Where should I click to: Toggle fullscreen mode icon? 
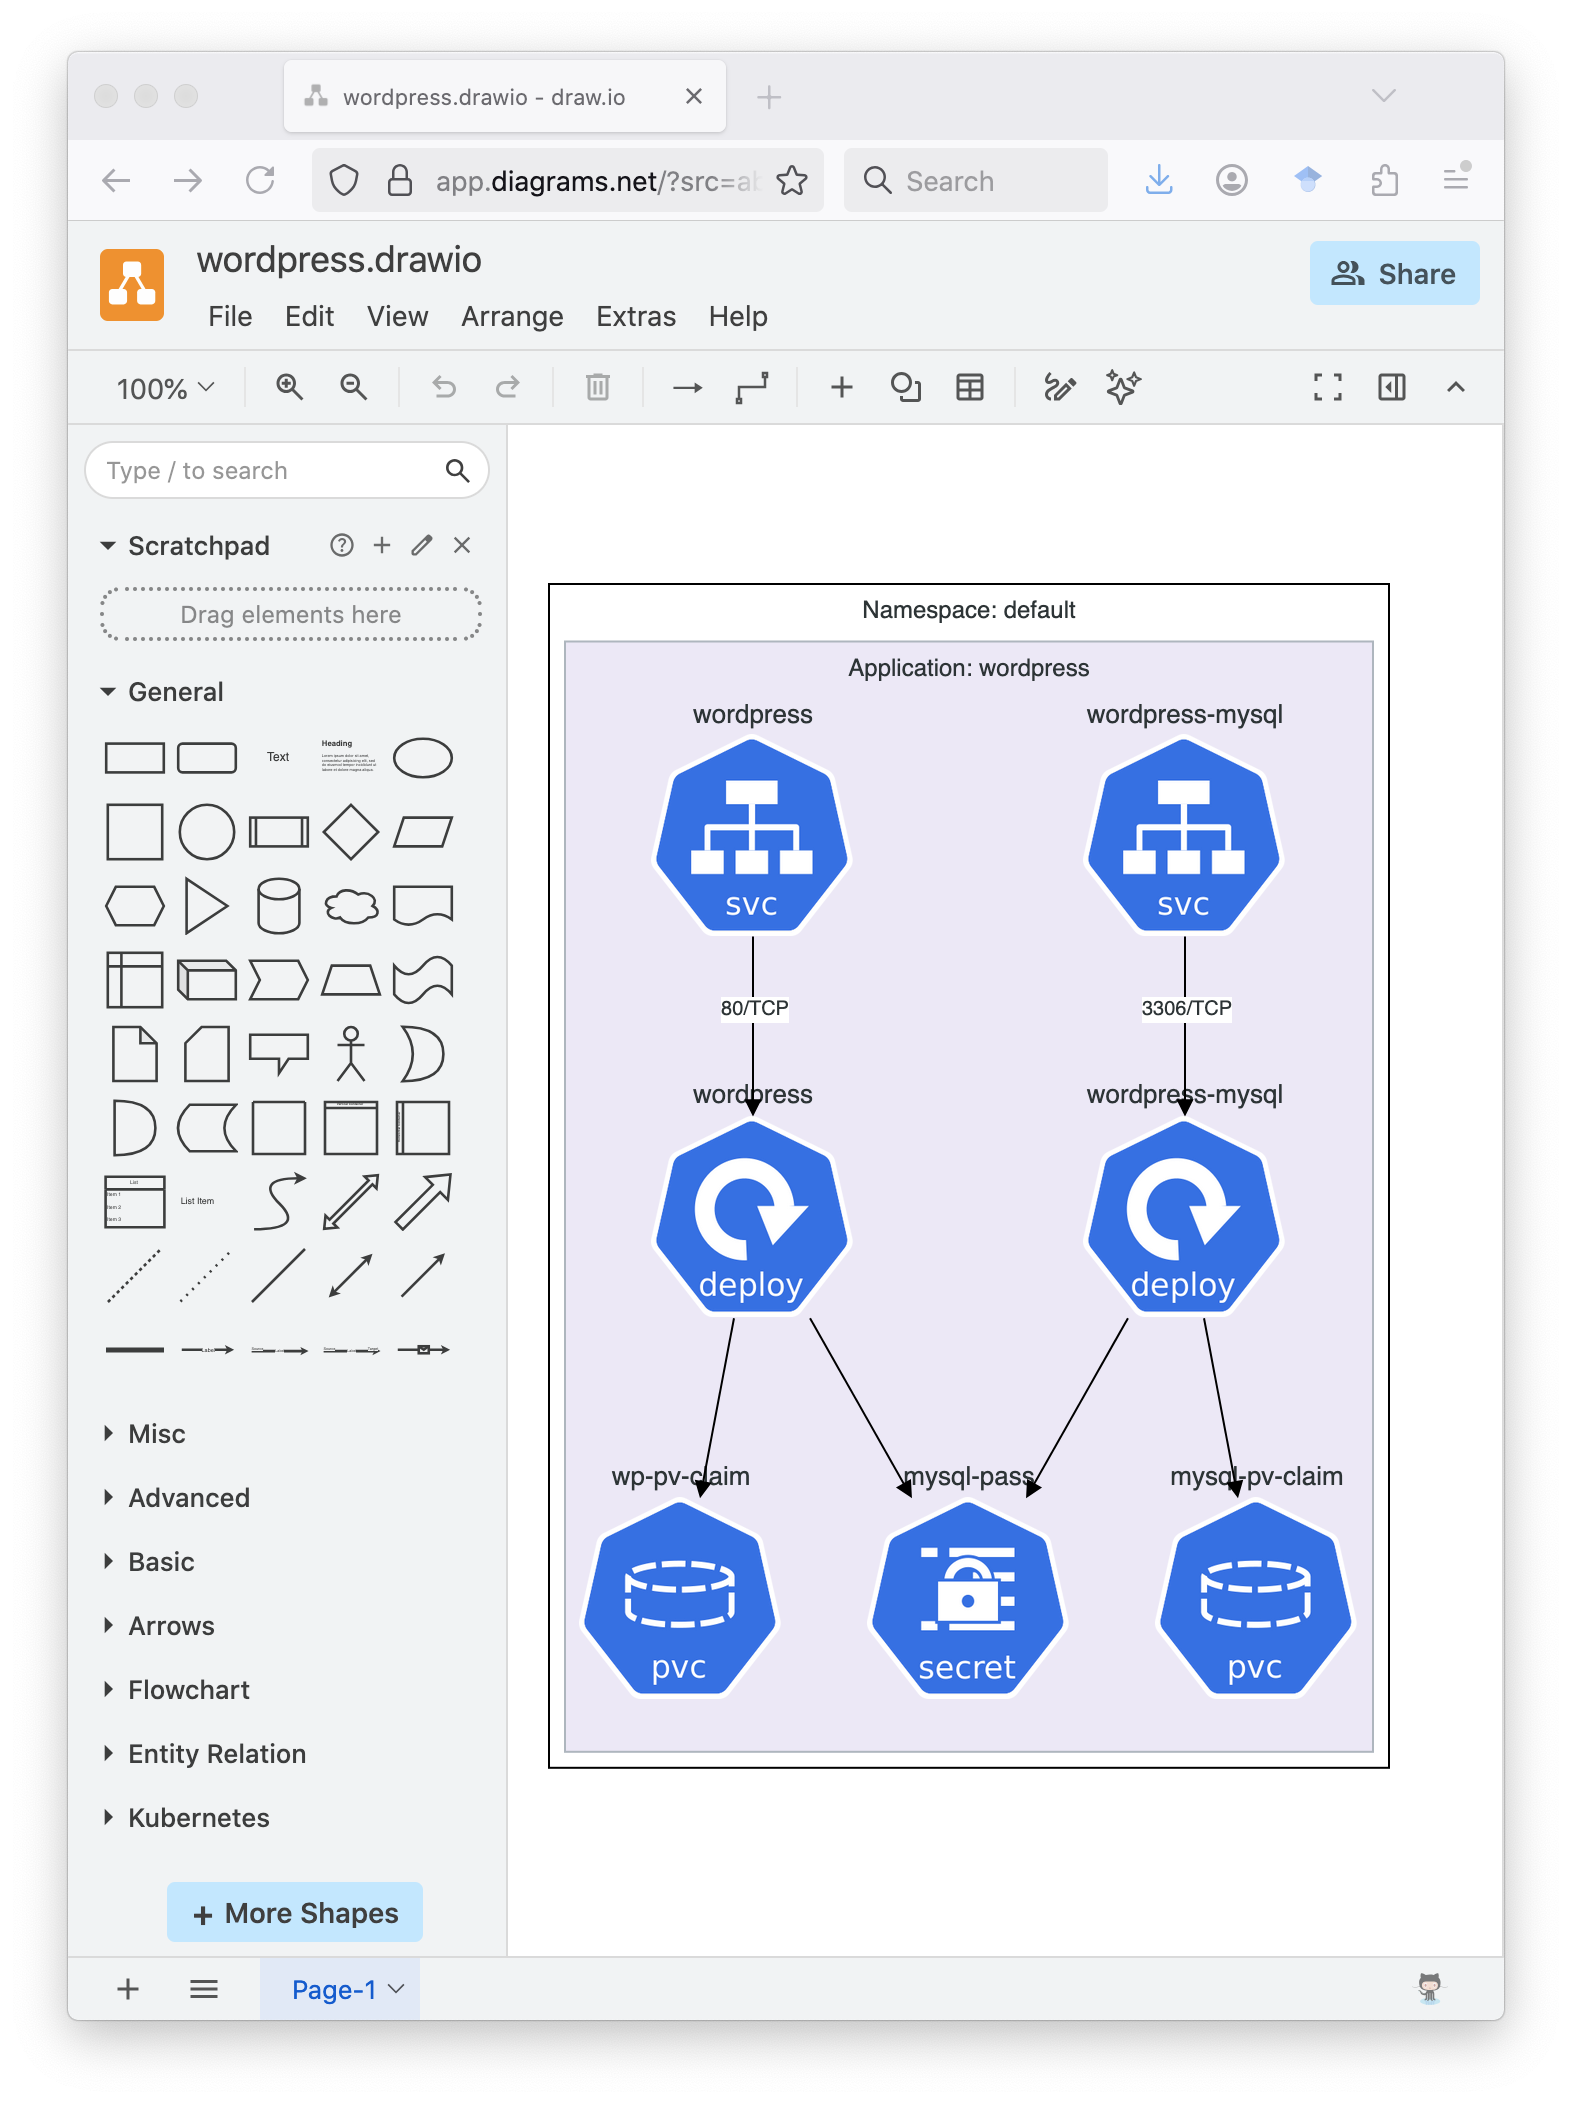1328,387
